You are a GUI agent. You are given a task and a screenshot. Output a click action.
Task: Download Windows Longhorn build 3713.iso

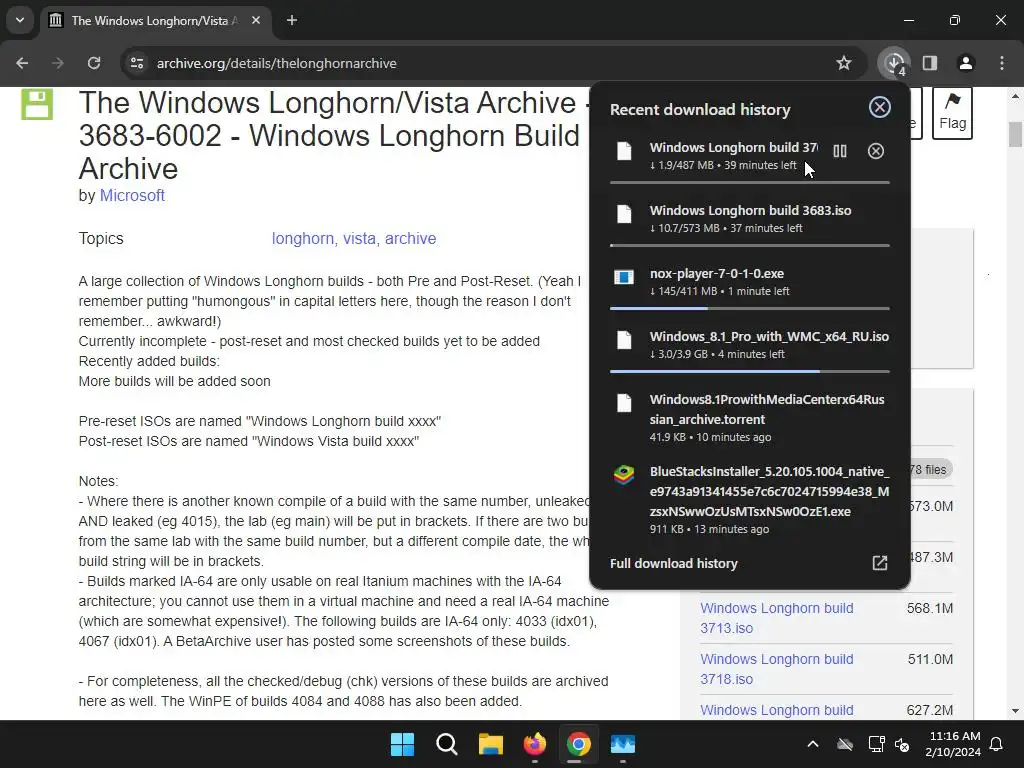(776, 618)
